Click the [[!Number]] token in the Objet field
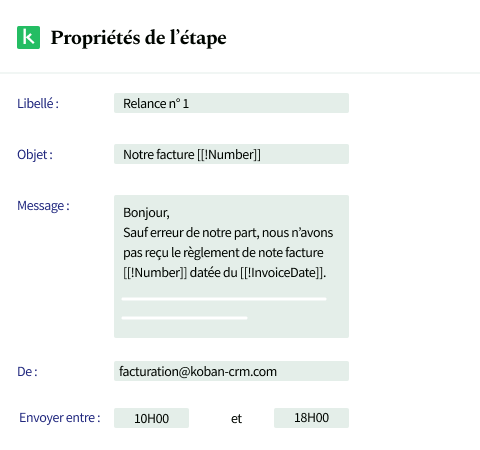Screen dimensions: 480x450 click(229, 155)
